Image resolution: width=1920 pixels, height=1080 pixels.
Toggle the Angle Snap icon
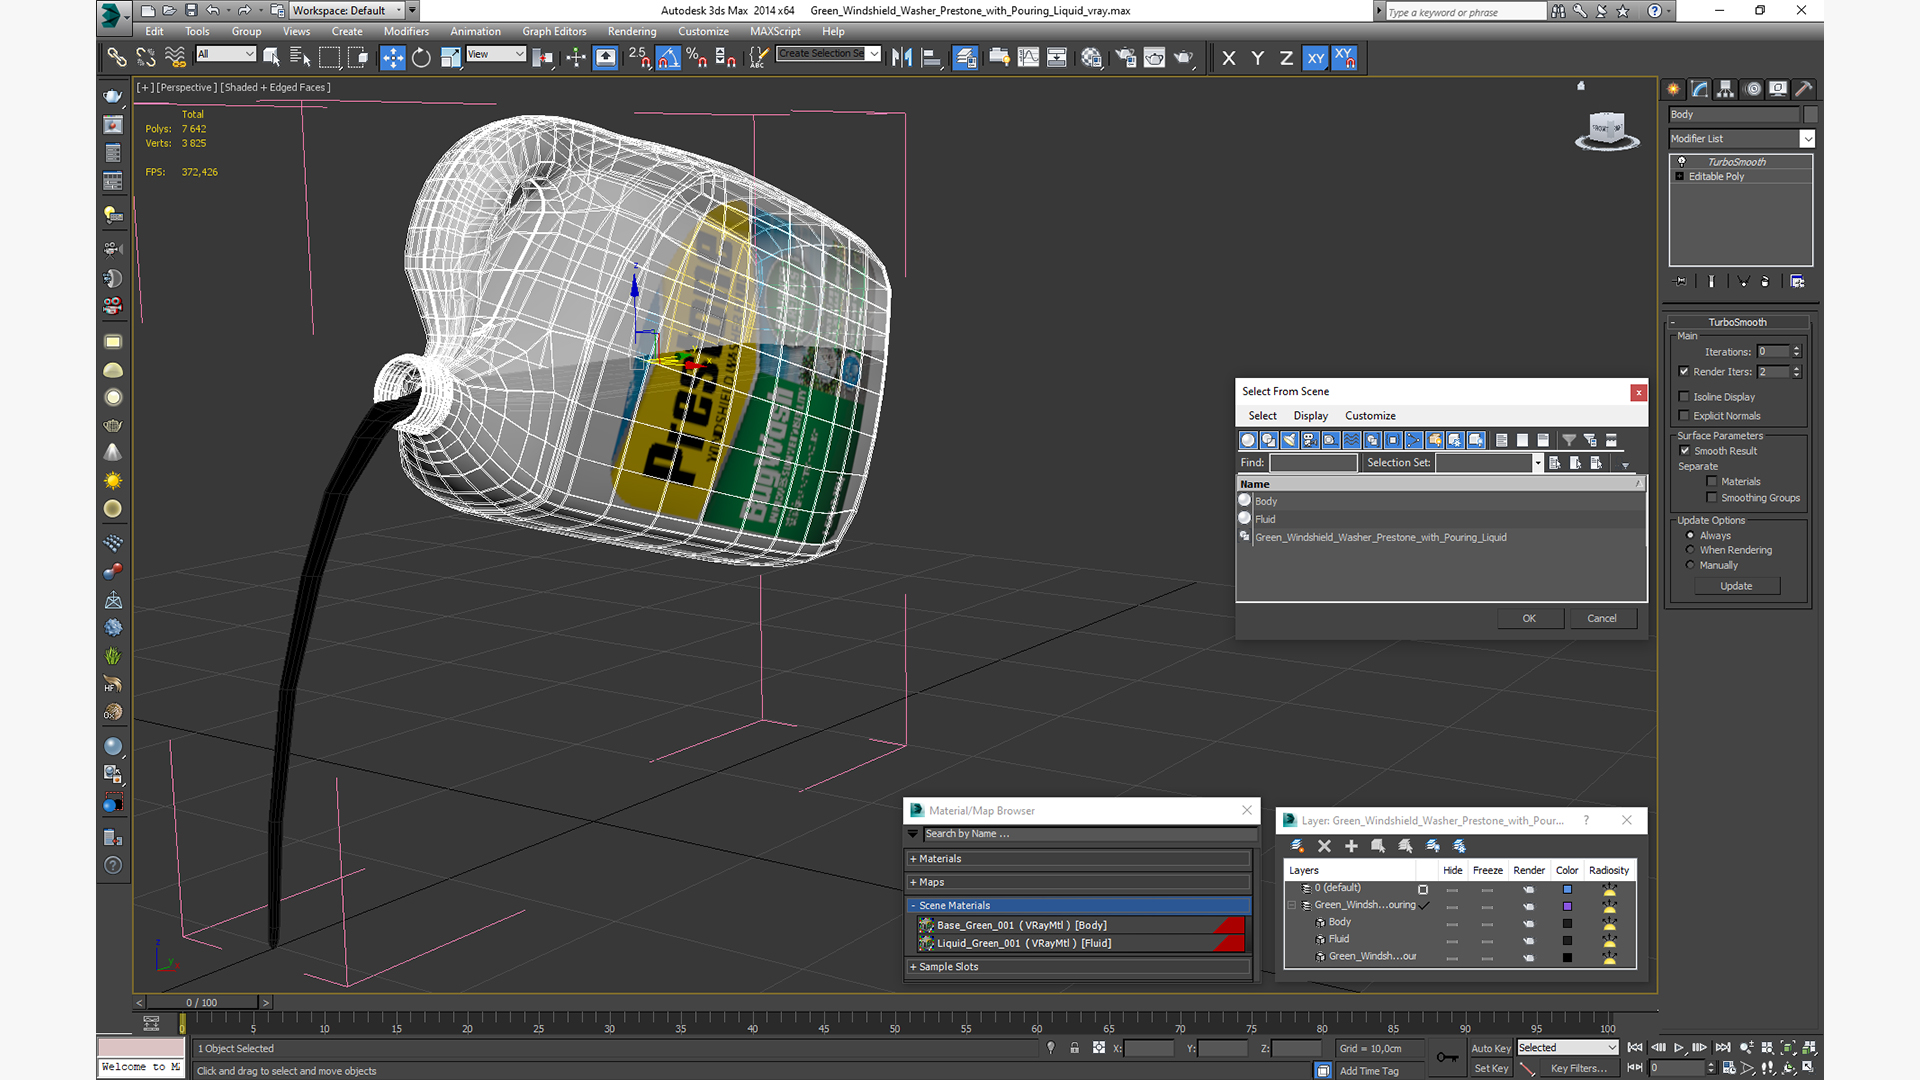pyautogui.click(x=668, y=58)
